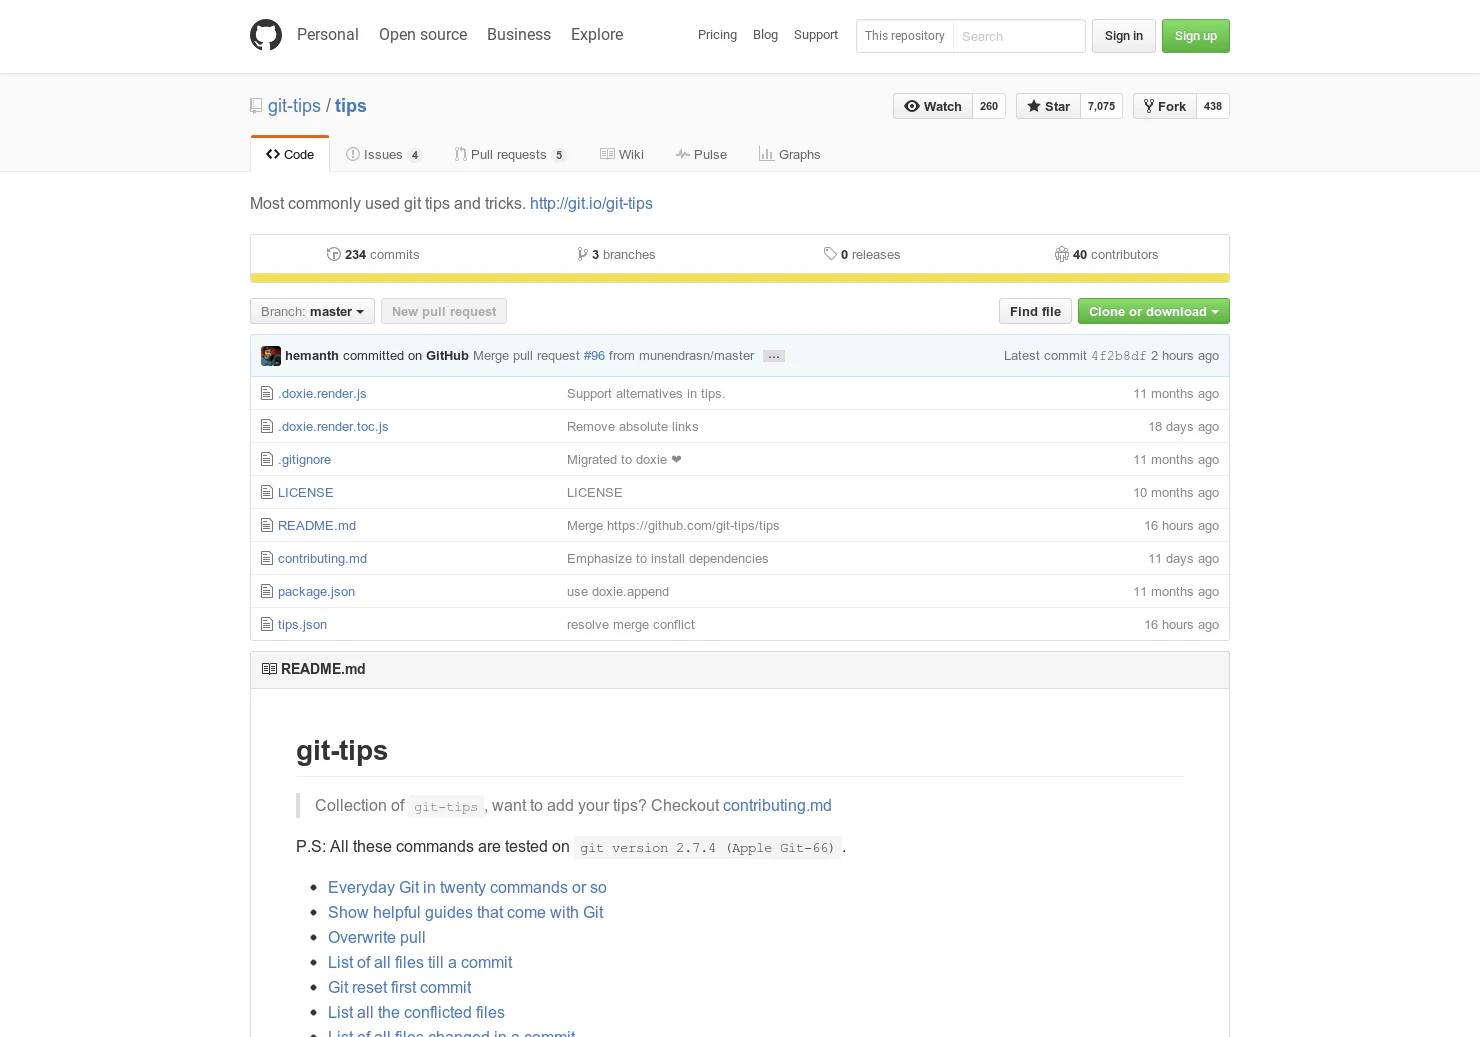
Task: Open the This repository search scope selector
Action: (x=905, y=36)
